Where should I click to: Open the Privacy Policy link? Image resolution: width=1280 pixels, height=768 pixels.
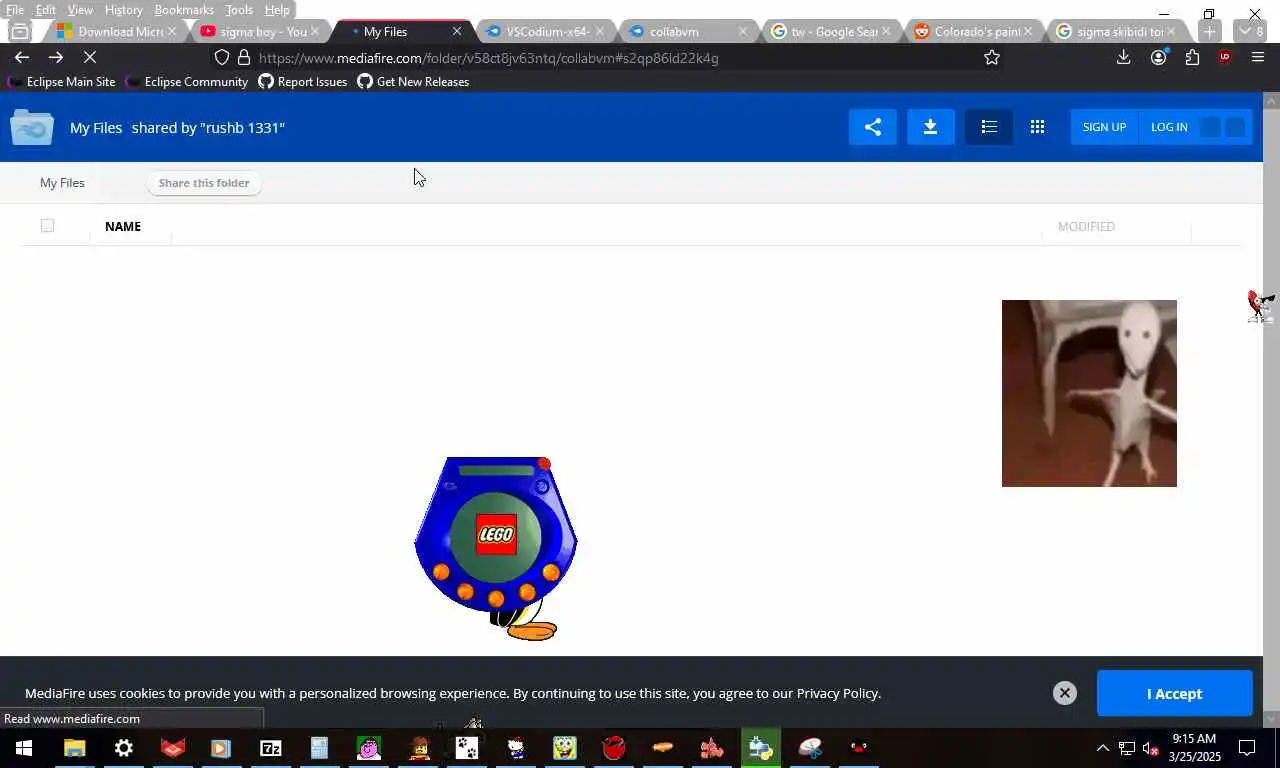[837, 693]
